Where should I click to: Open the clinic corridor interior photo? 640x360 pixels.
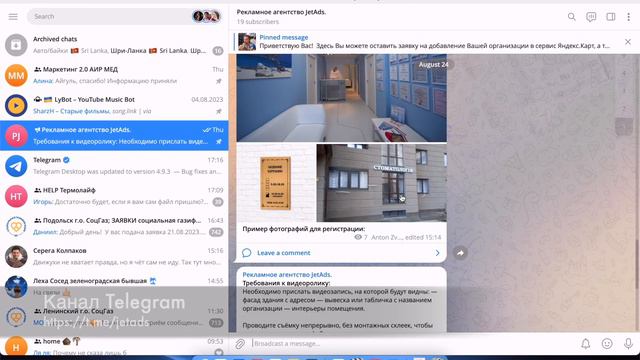[342, 98]
